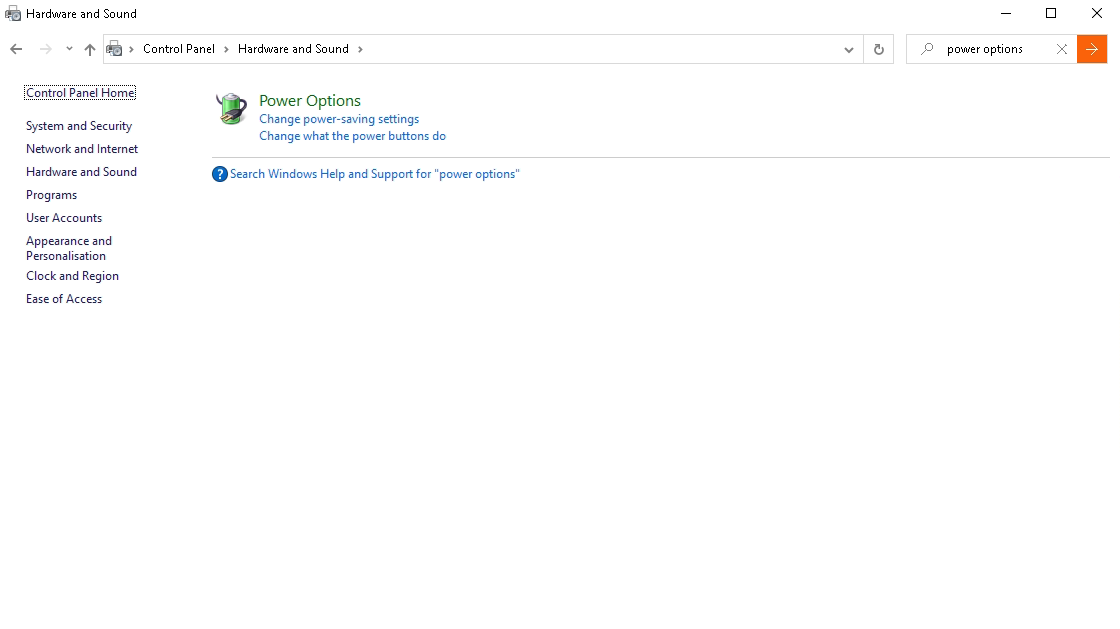Click the Back navigation arrow
The image size is (1120, 629).
(x=16, y=49)
